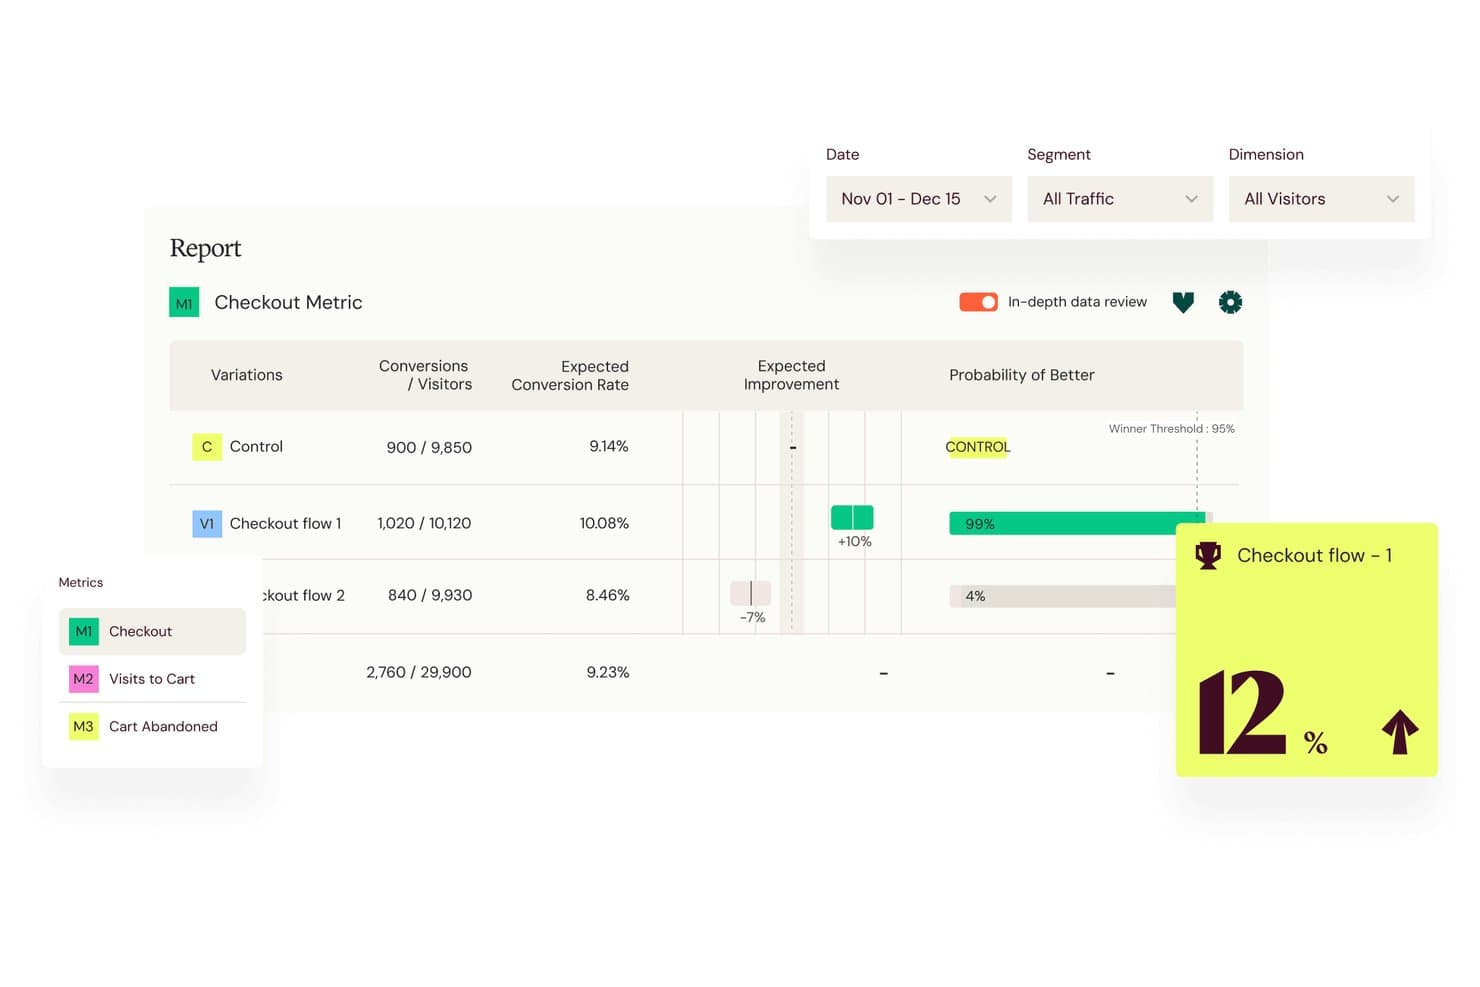Click the 1,020 / 10,120 cell

click(424, 523)
